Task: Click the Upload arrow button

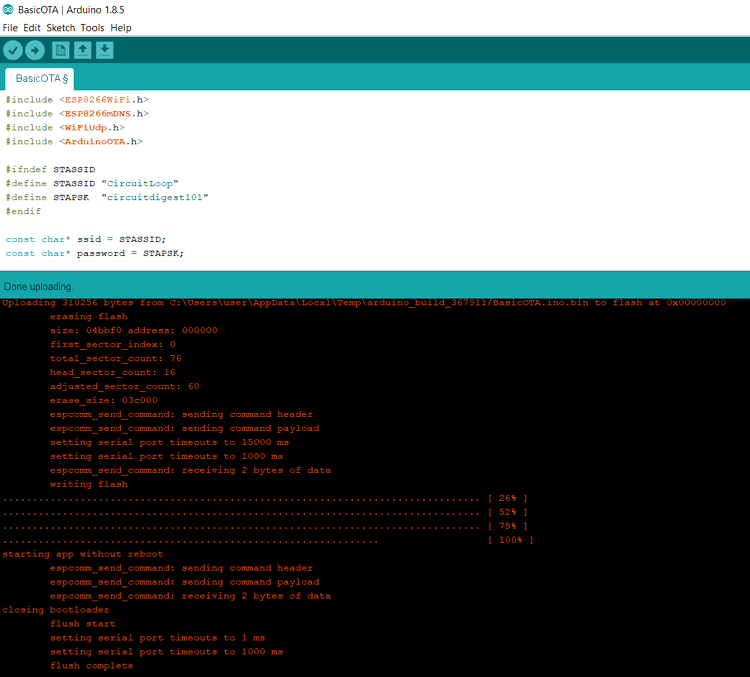Action: point(34,50)
